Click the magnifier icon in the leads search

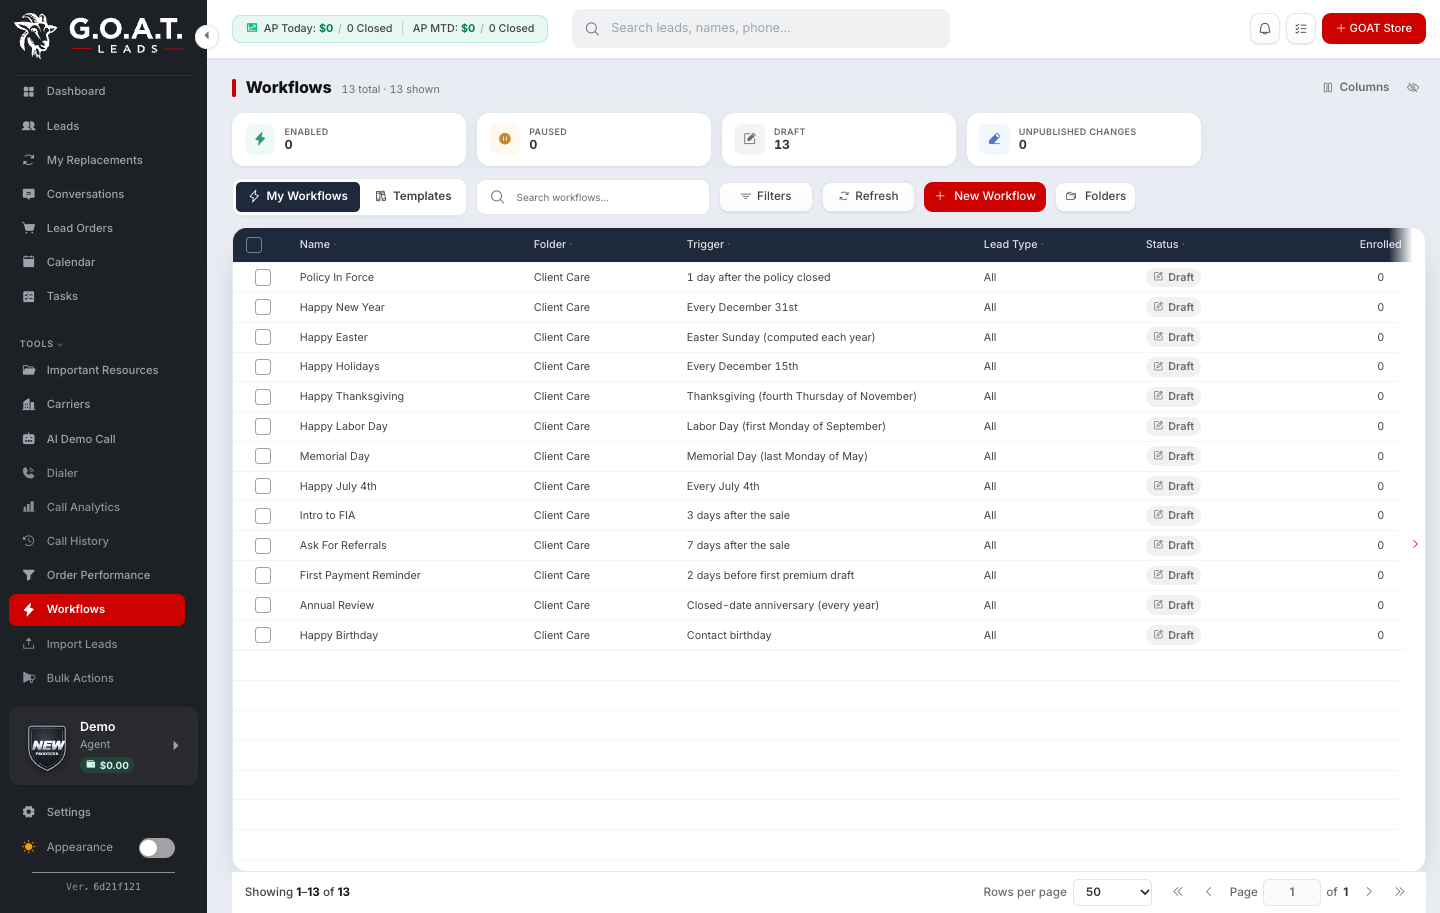pos(592,29)
